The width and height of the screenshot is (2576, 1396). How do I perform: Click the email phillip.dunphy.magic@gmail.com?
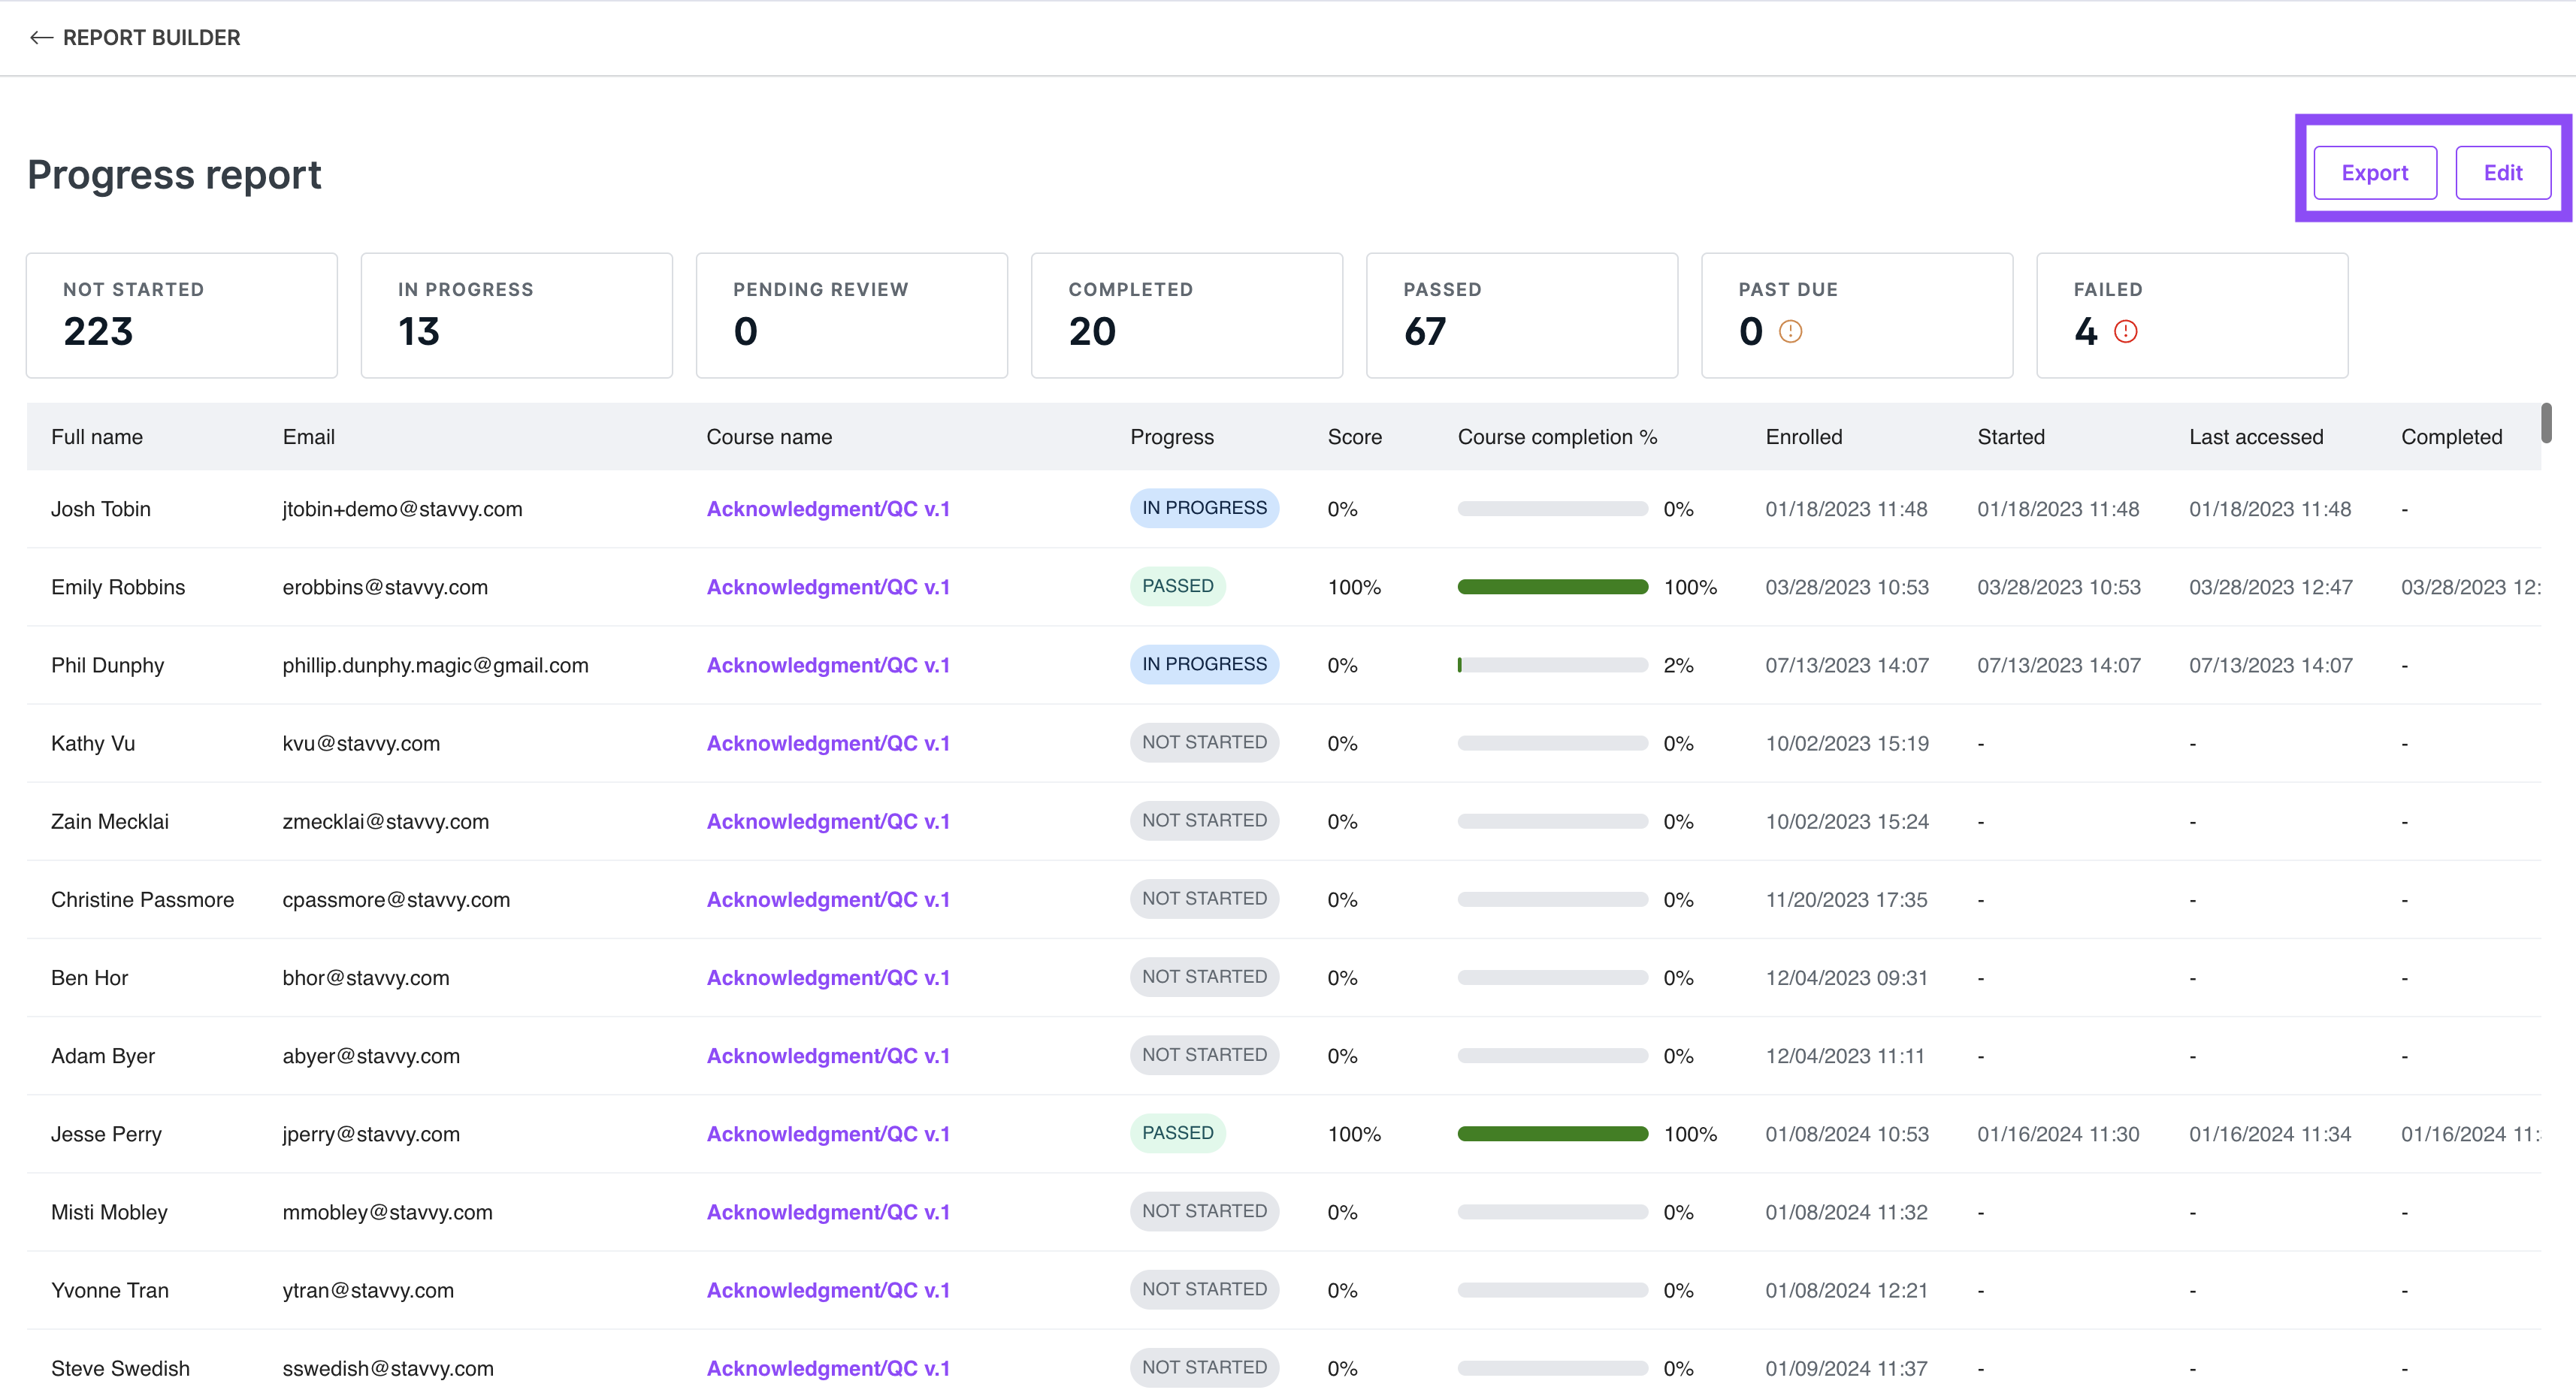pos(435,665)
